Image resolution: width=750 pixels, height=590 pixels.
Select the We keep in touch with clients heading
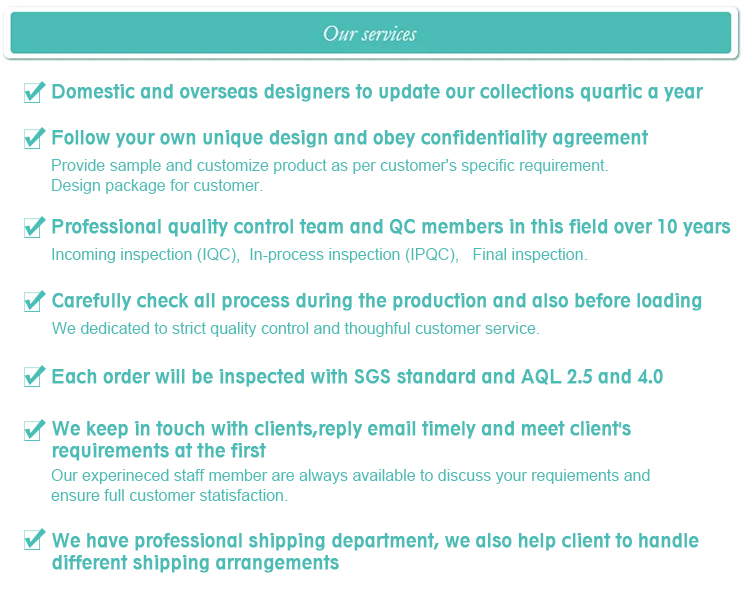click(x=341, y=440)
